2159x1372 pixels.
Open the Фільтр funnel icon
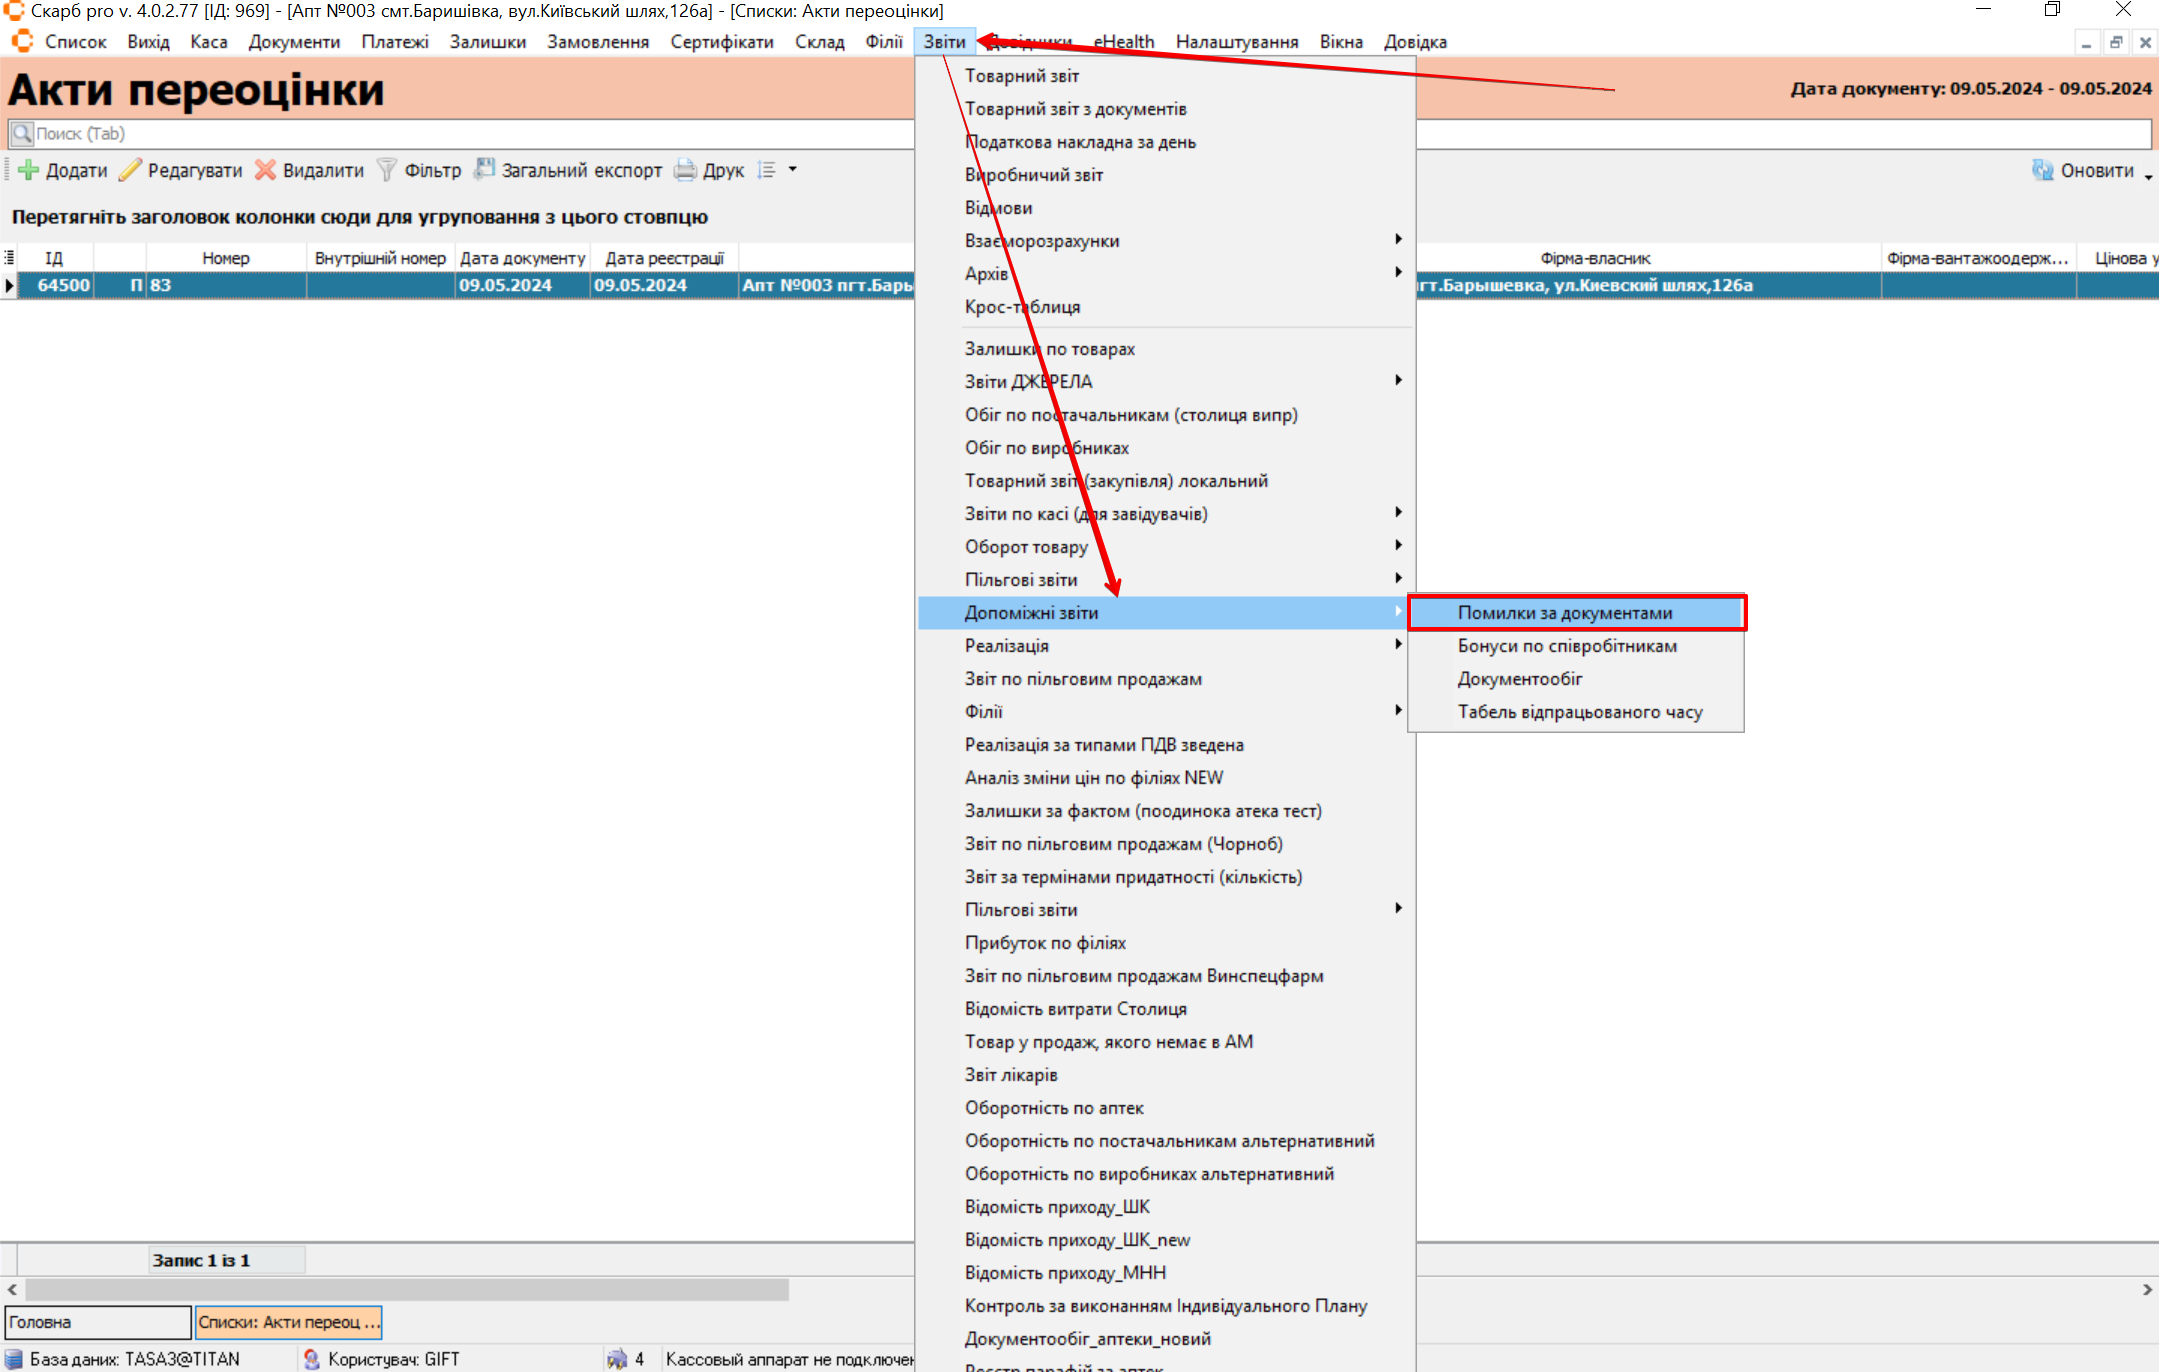pos(386,170)
